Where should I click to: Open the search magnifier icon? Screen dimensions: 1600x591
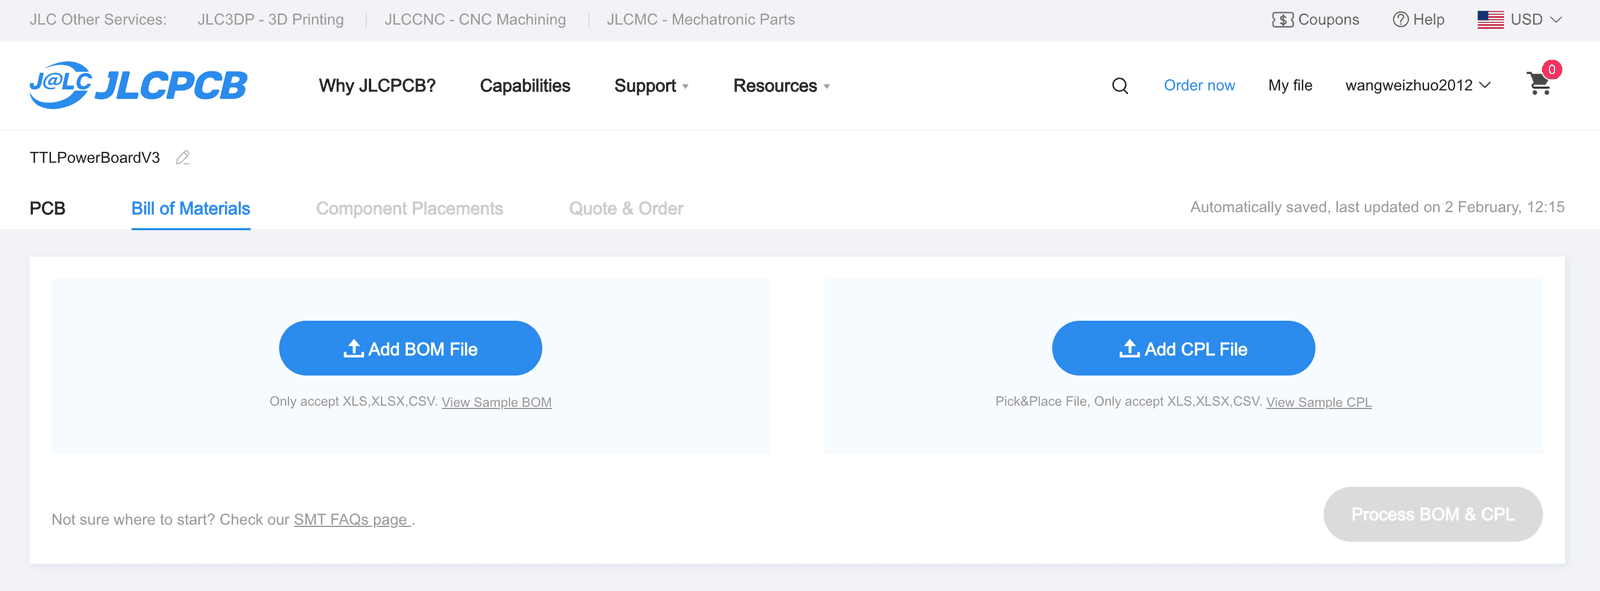[x=1120, y=86]
